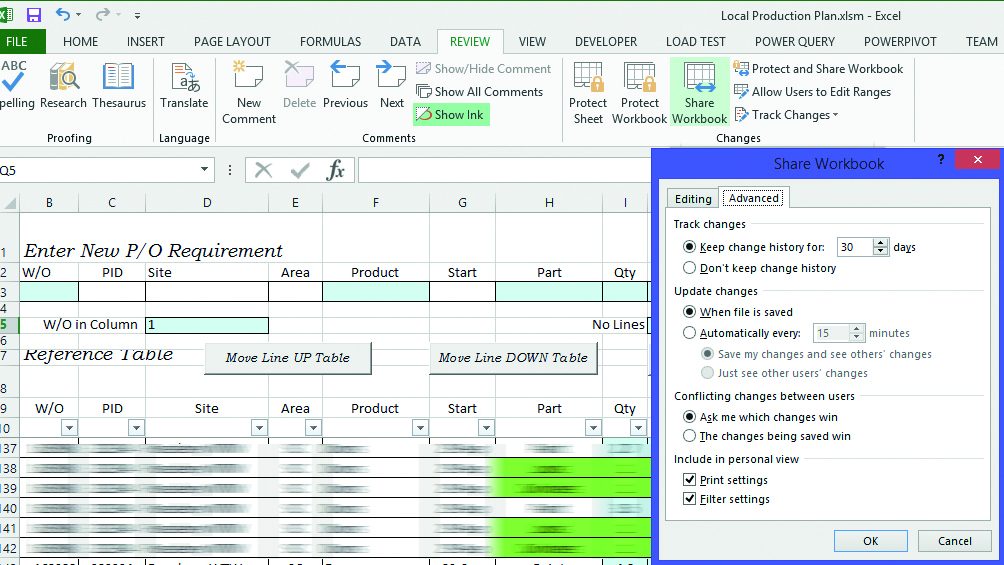Open the Name Box dropdown arrow
Screen dimensions: 1004x565
204,170
